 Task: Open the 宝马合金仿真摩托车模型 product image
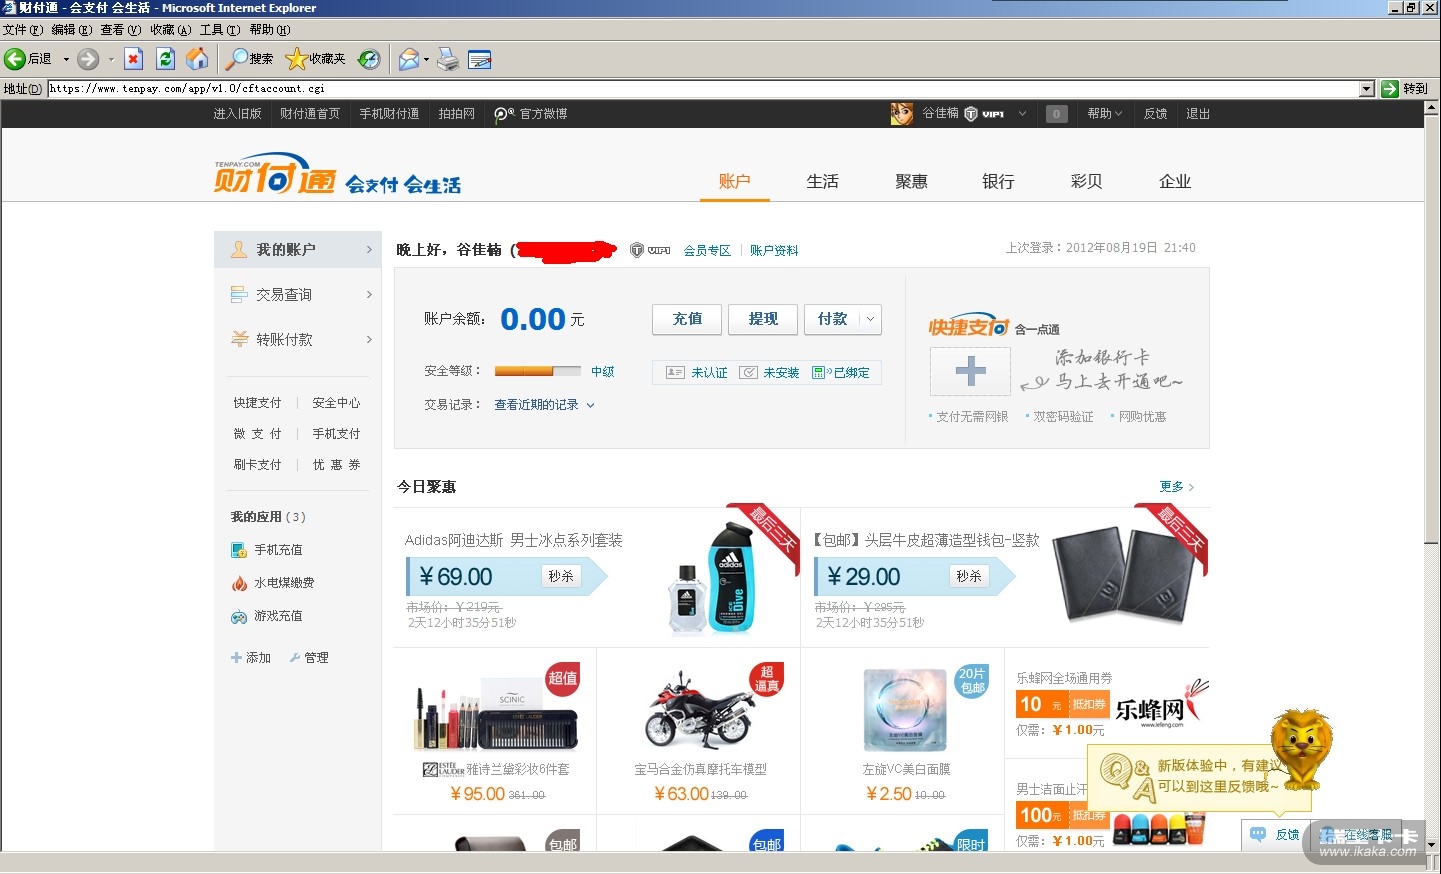click(700, 712)
